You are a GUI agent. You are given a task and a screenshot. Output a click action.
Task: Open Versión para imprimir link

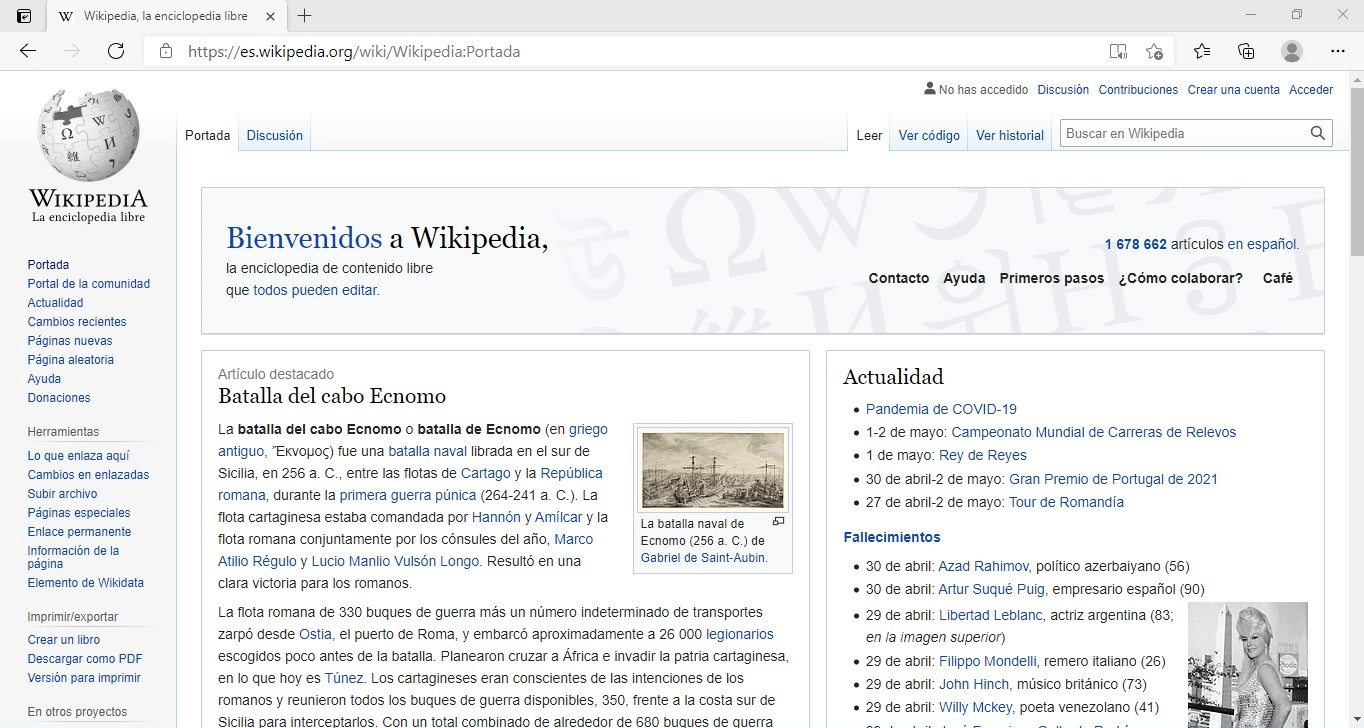click(84, 678)
